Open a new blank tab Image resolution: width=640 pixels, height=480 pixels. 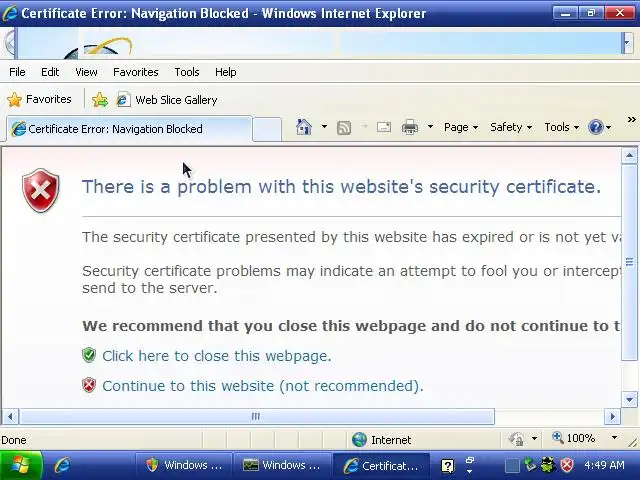[267, 129]
